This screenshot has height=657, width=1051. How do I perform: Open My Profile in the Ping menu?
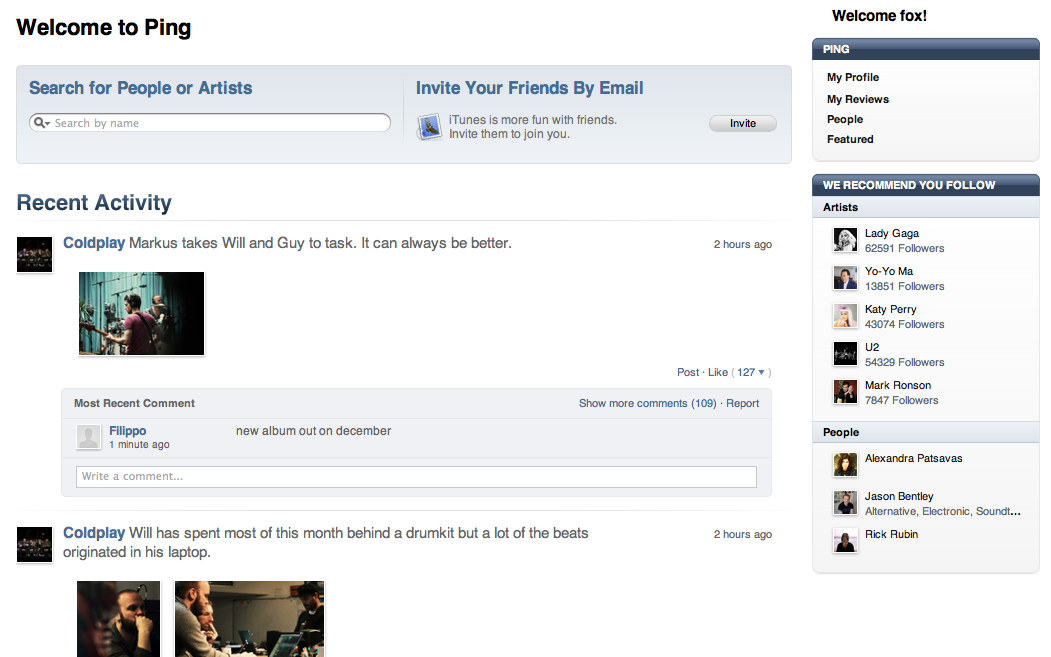click(853, 77)
